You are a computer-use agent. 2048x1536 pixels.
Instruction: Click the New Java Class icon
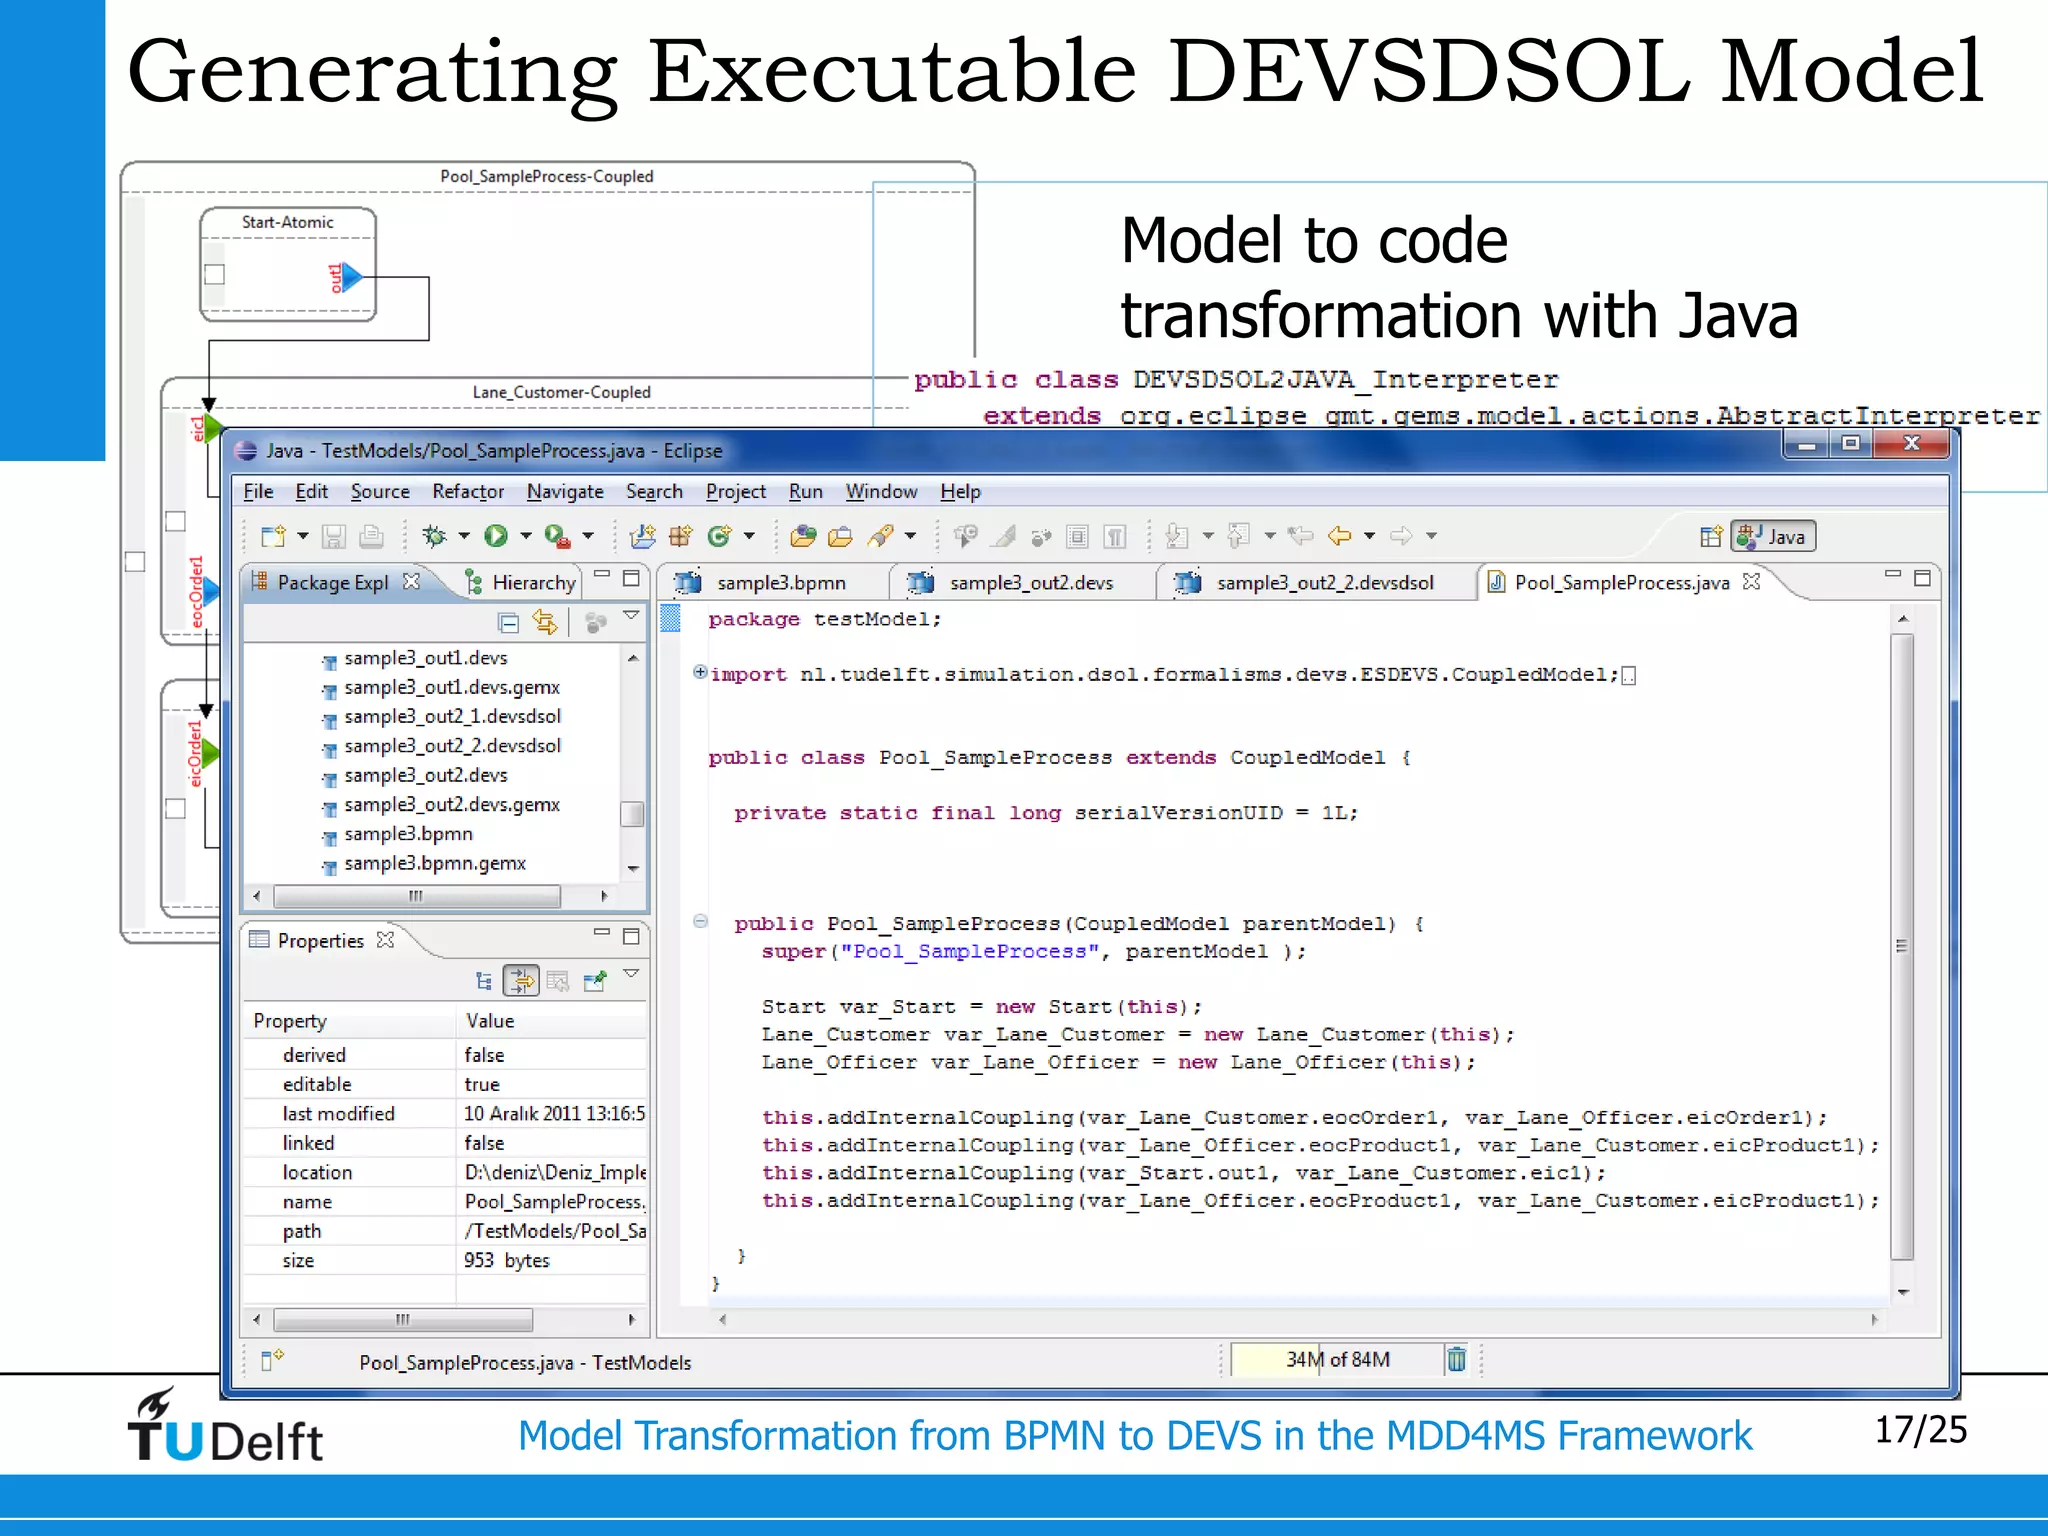[719, 537]
